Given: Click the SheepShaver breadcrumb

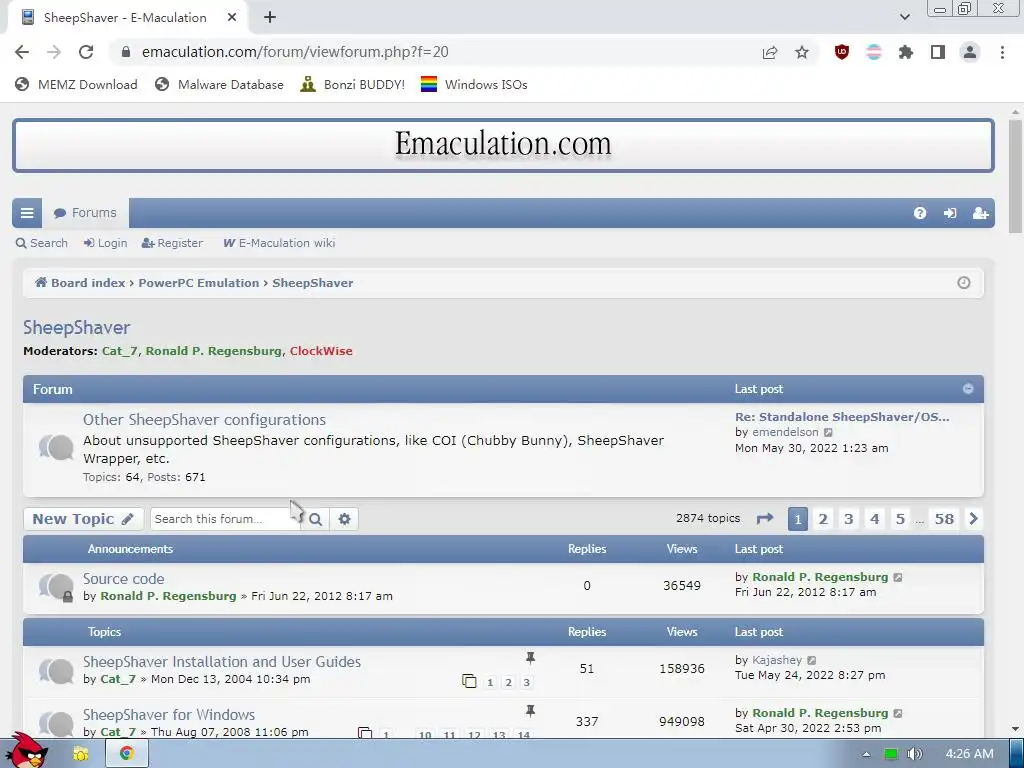Looking at the screenshot, I should click(313, 283).
